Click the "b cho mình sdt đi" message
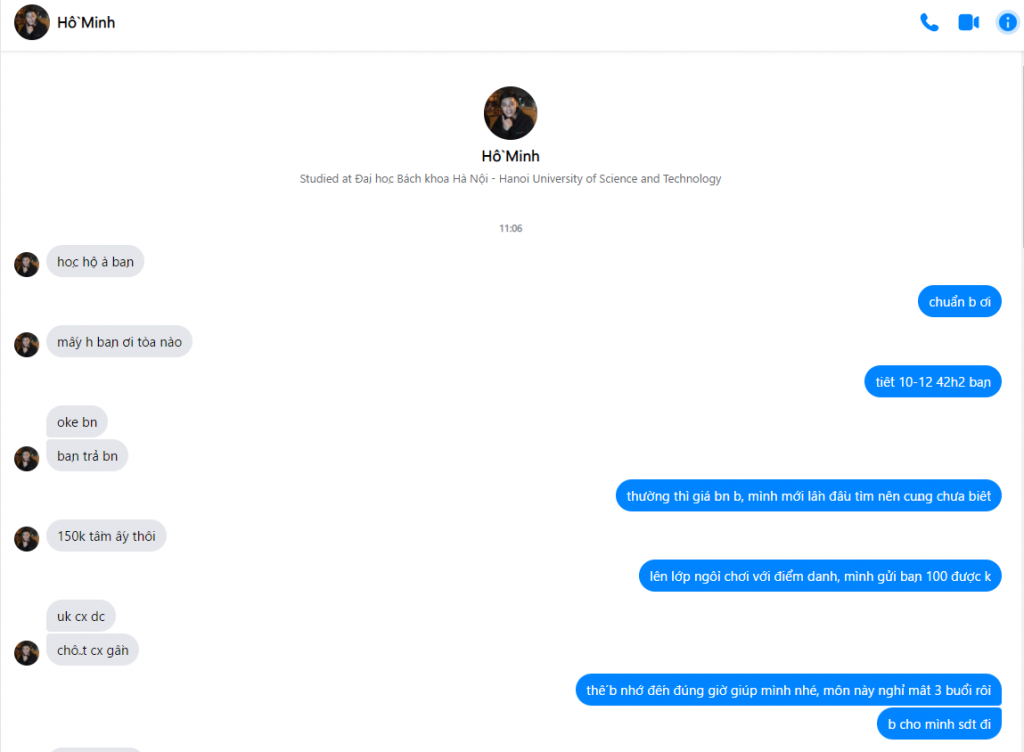The height and width of the screenshot is (752, 1024). point(938,724)
